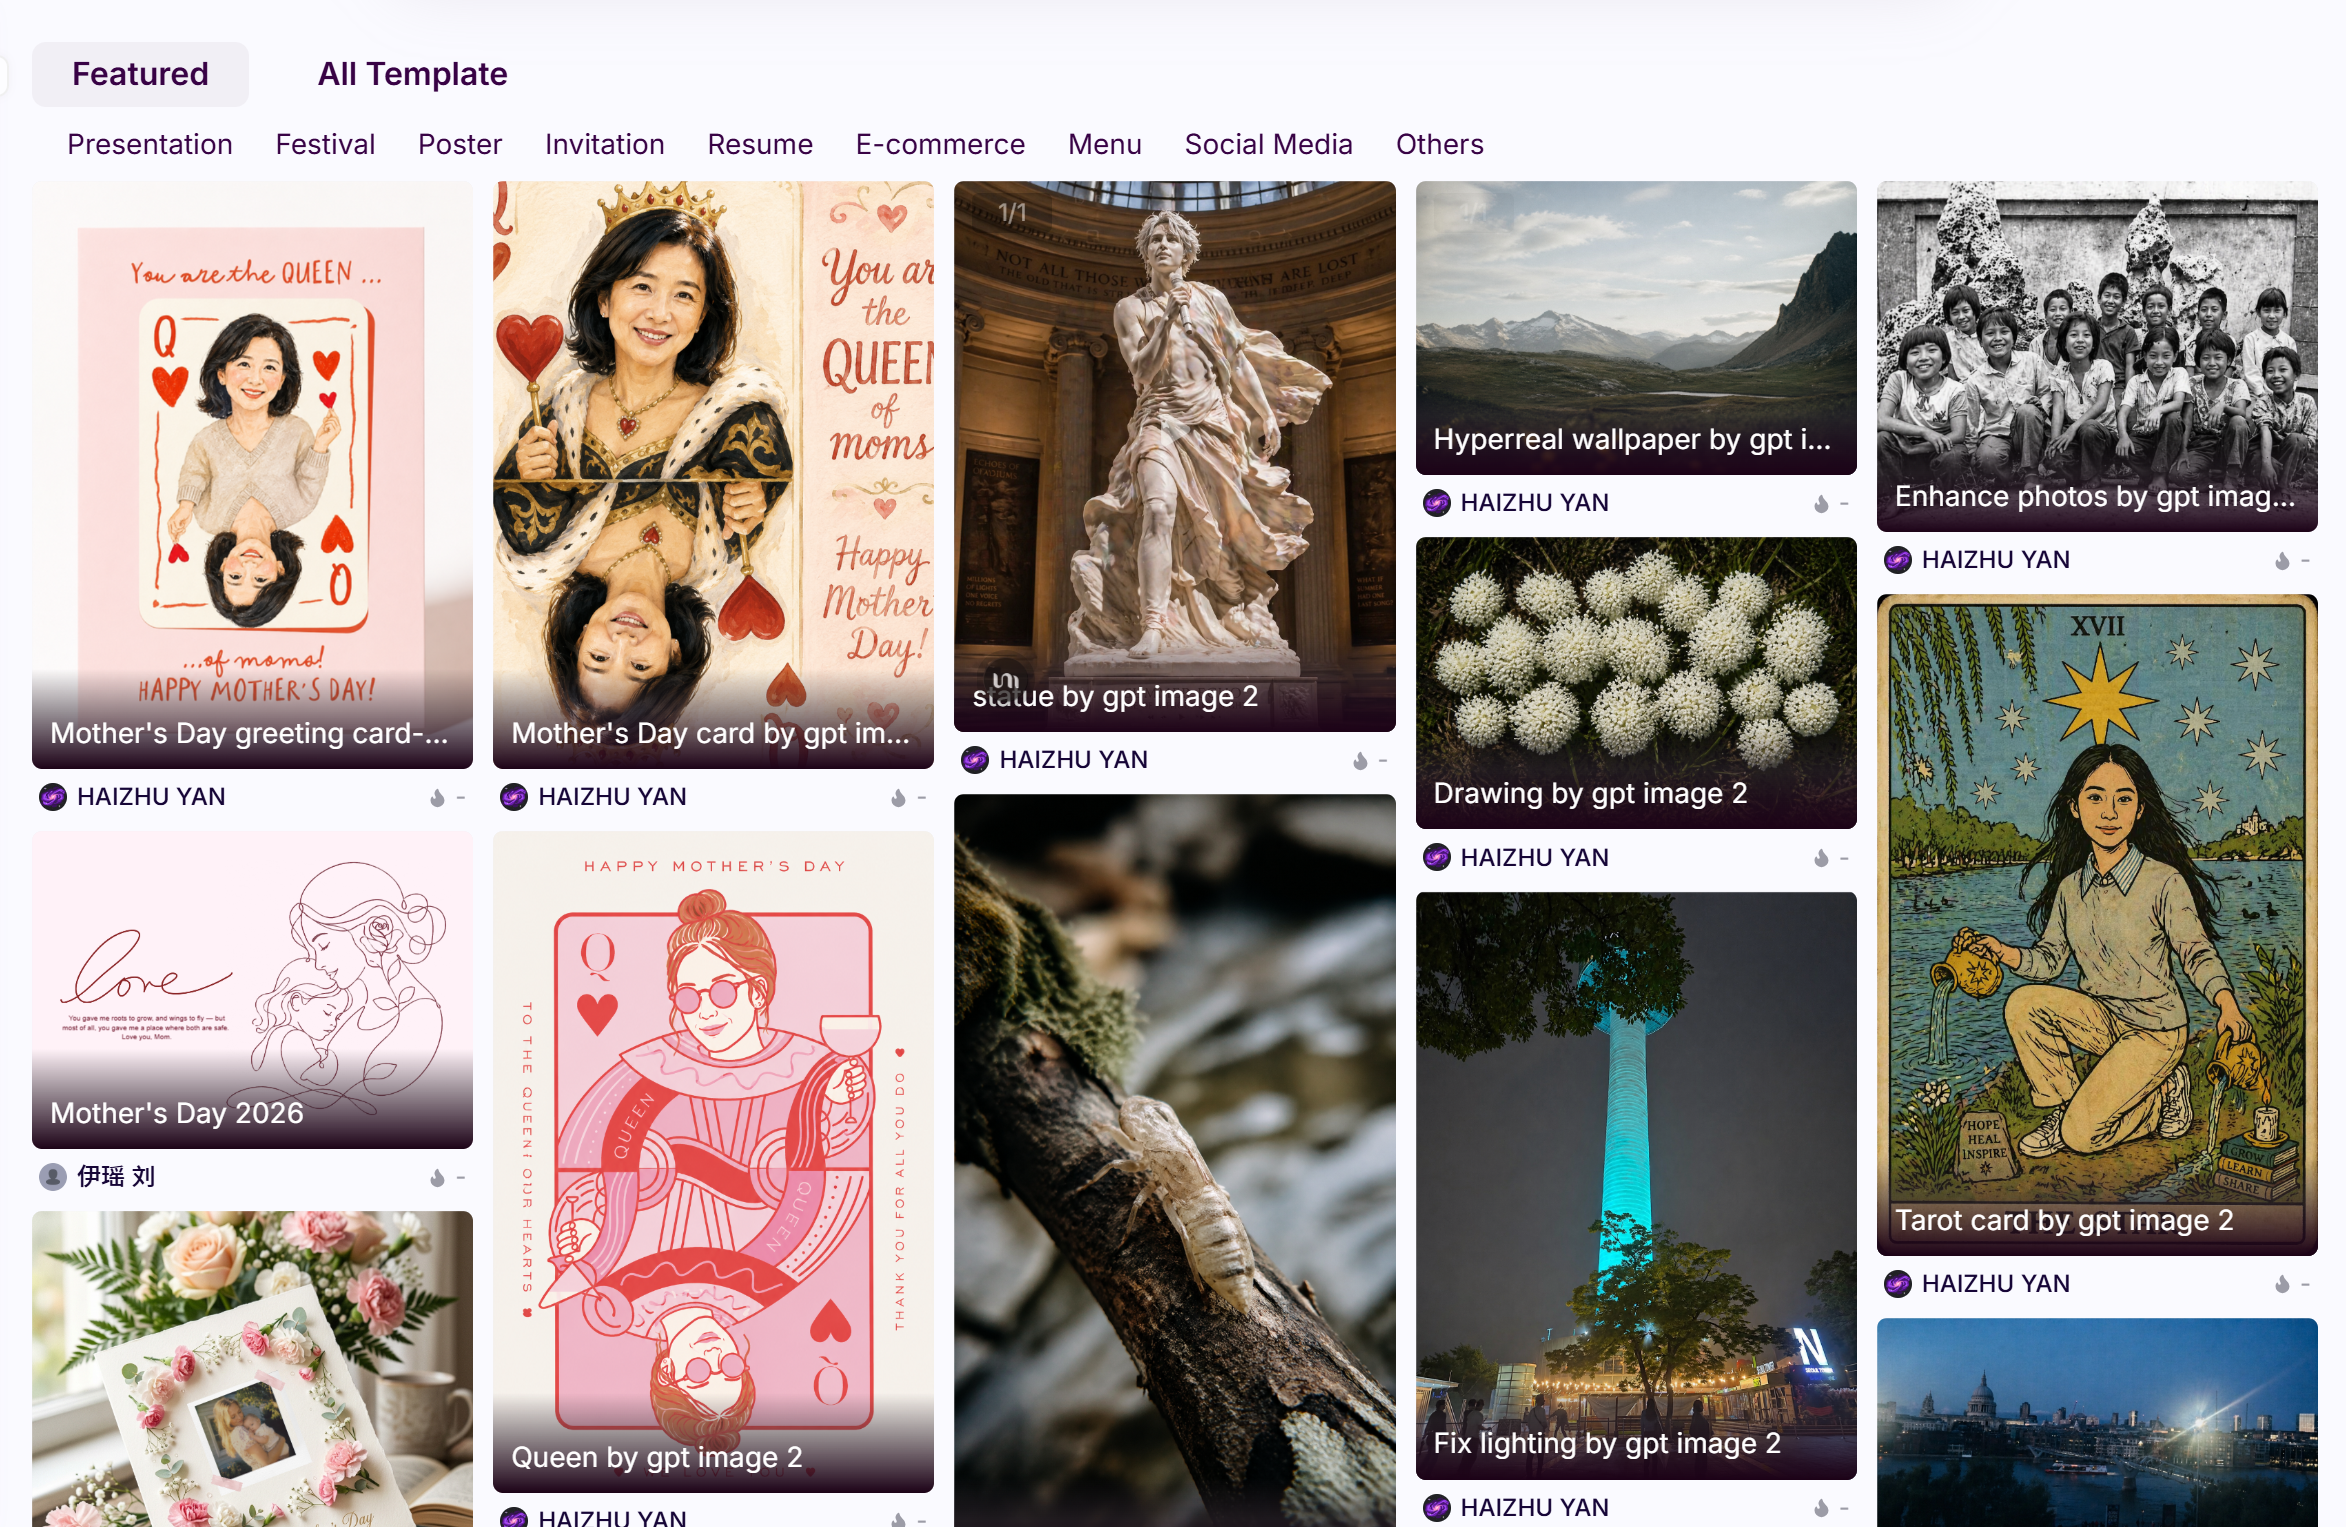Open Mother's Day greeting card template
2346x1527 pixels.
tap(252, 474)
